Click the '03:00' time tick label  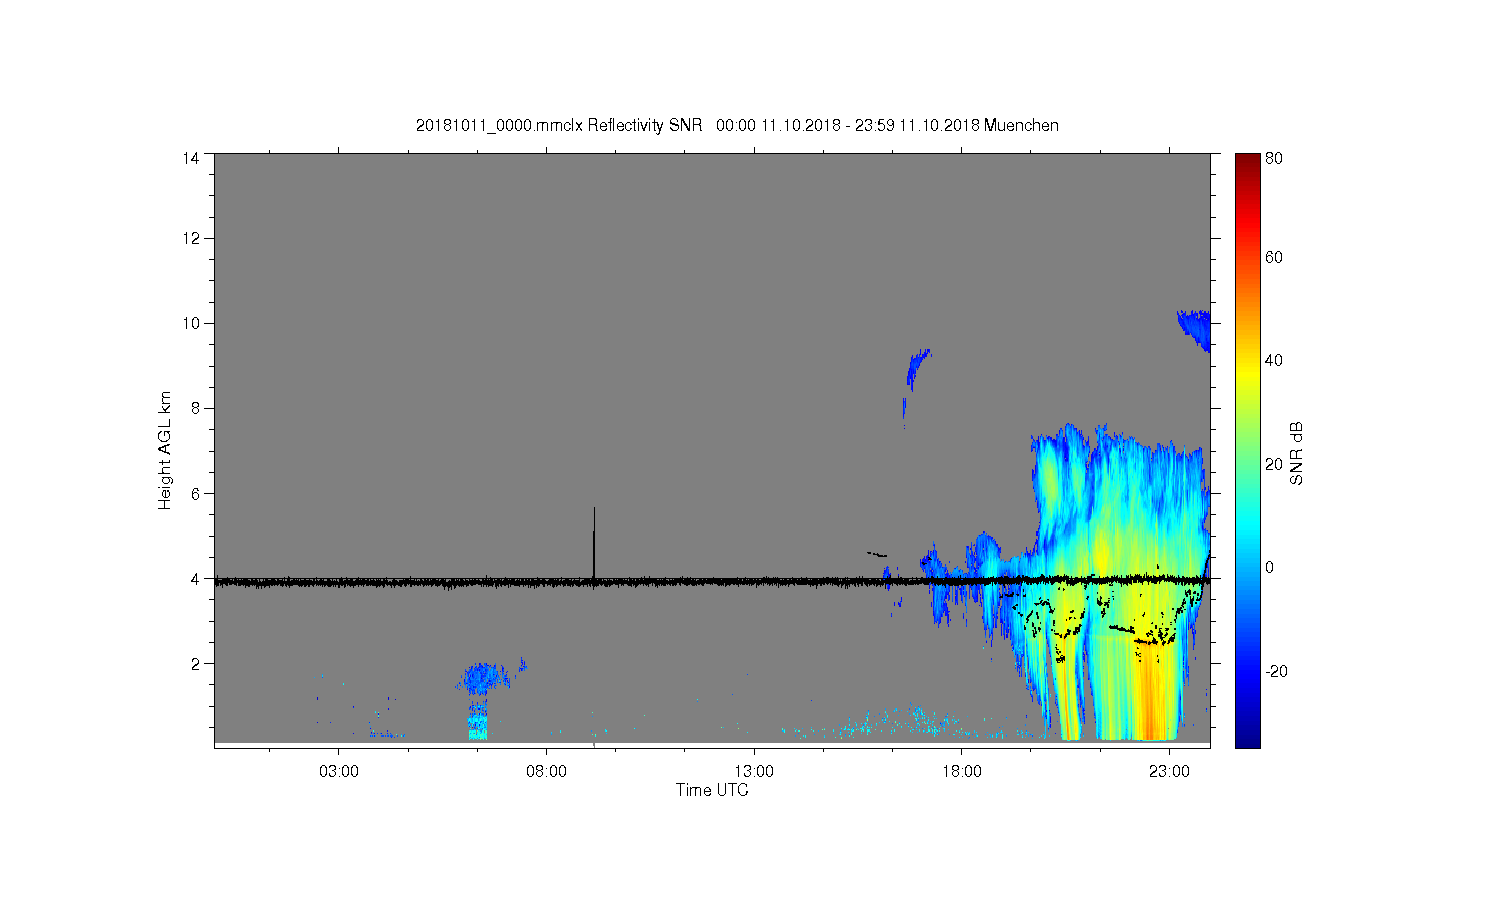tap(339, 772)
